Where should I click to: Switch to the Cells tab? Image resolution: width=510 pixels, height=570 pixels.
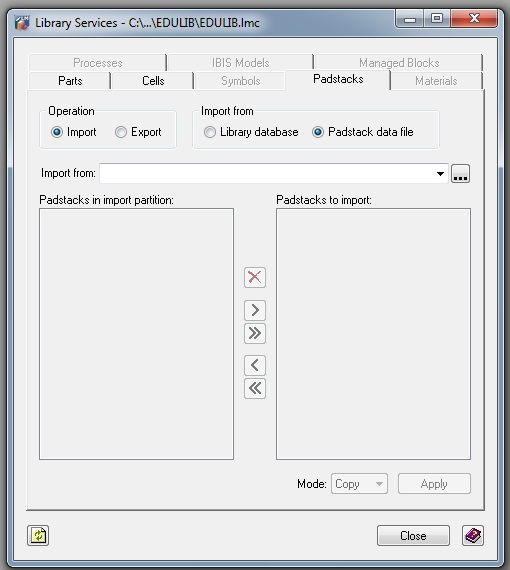point(153,81)
